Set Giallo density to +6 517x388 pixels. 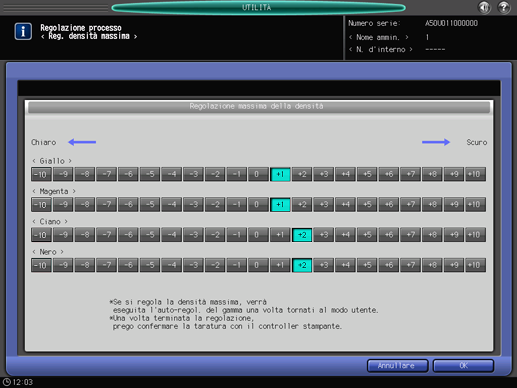389,174
